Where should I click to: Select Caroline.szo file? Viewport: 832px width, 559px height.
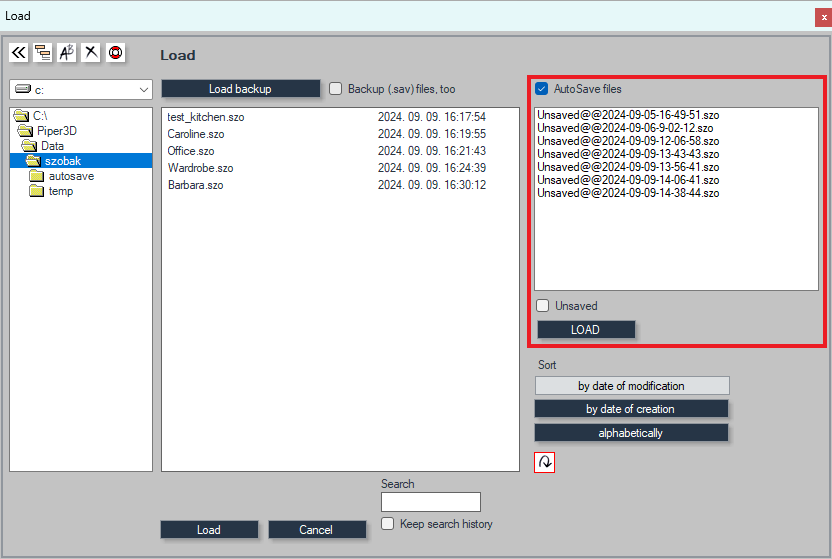(196, 134)
